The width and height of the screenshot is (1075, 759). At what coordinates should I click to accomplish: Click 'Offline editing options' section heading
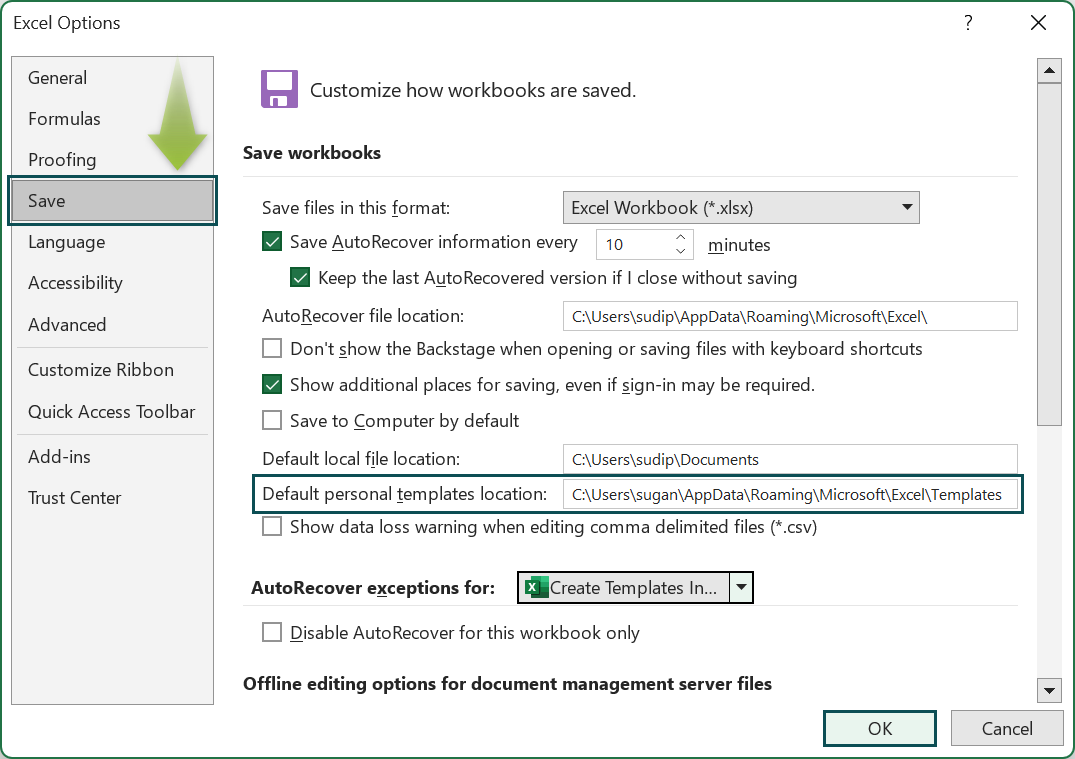point(507,684)
